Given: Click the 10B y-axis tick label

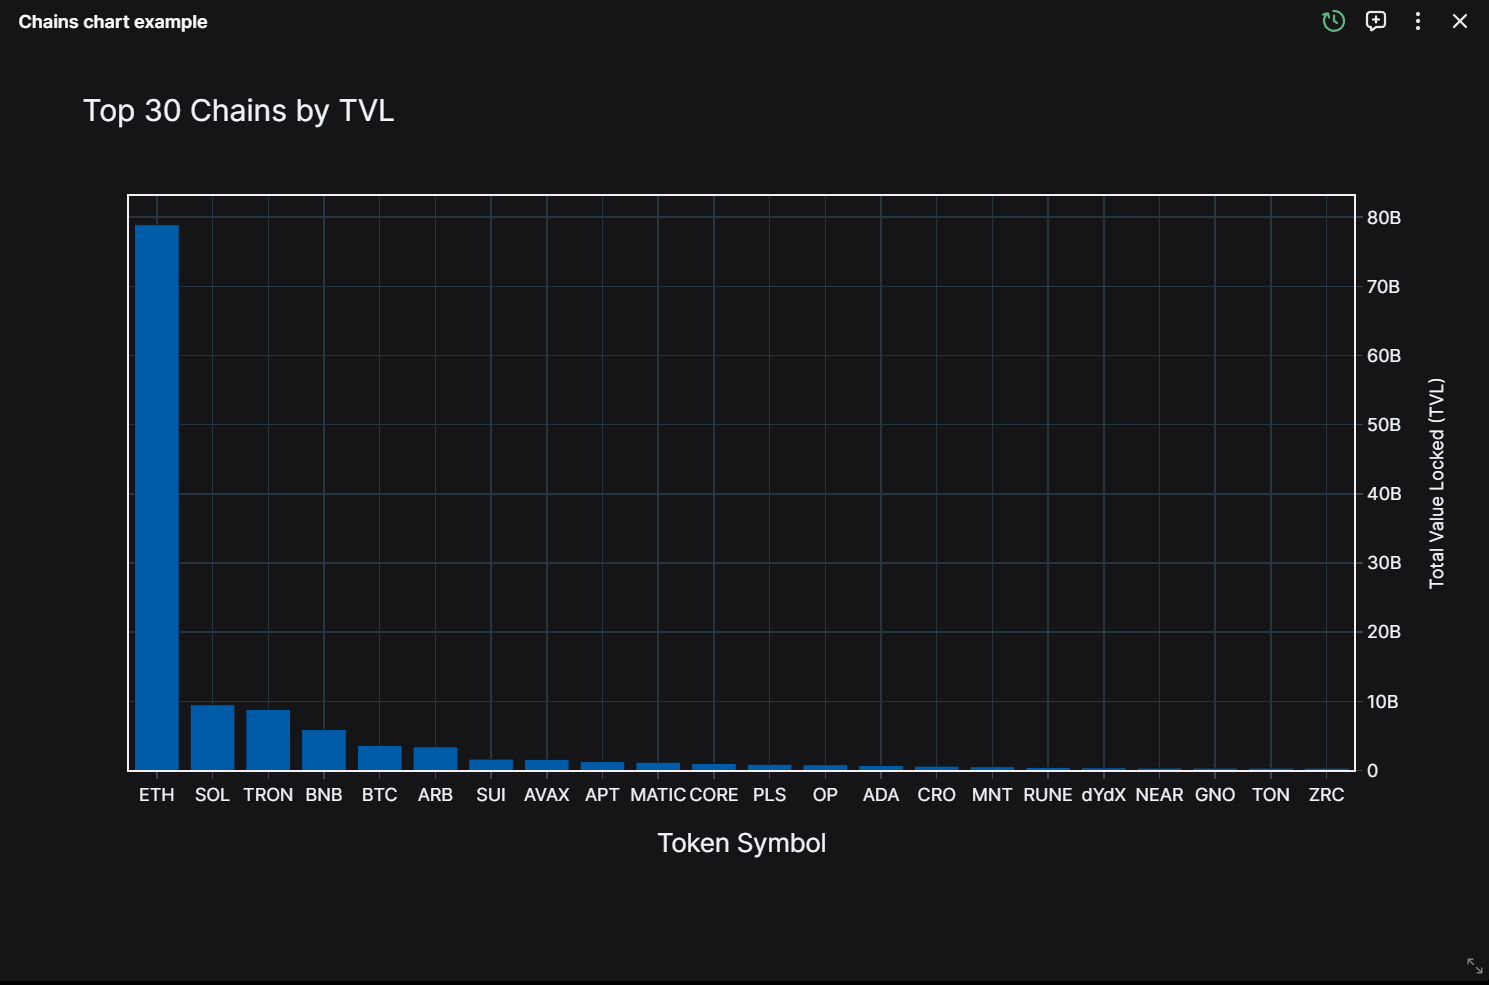Looking at the screenshot, I should tap(1383, 702).
